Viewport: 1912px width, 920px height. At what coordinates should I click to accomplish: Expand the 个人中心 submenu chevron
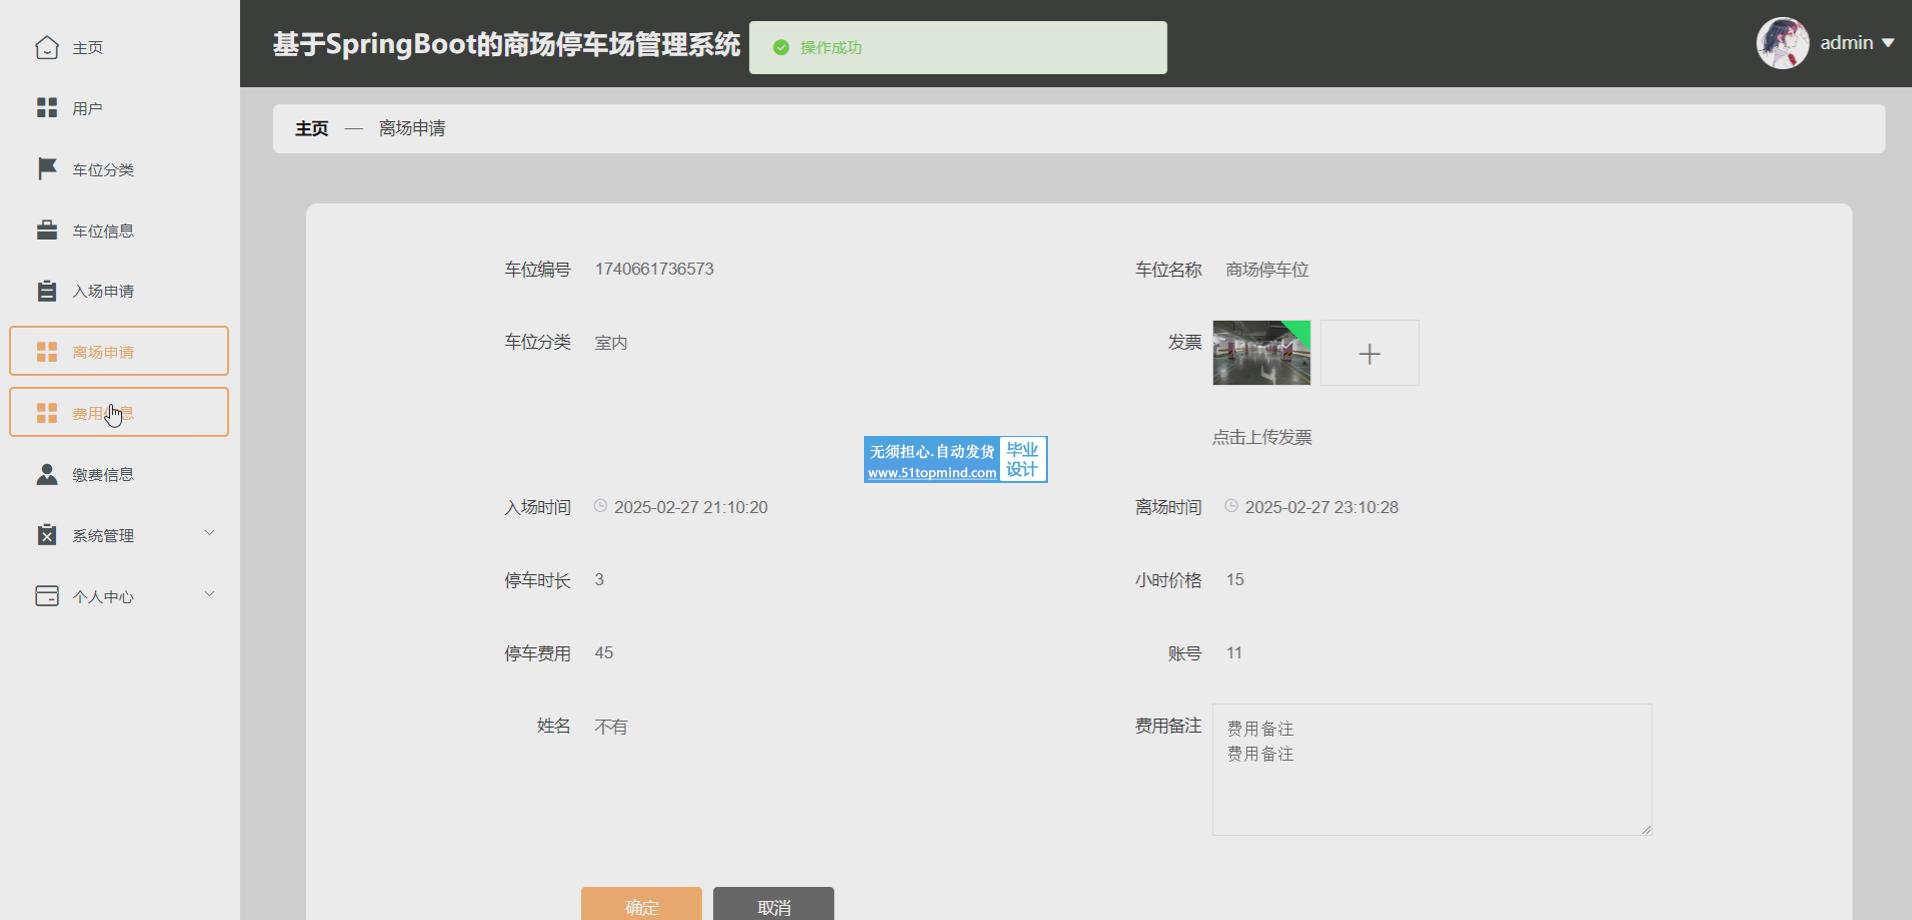(x=209, y=594)
